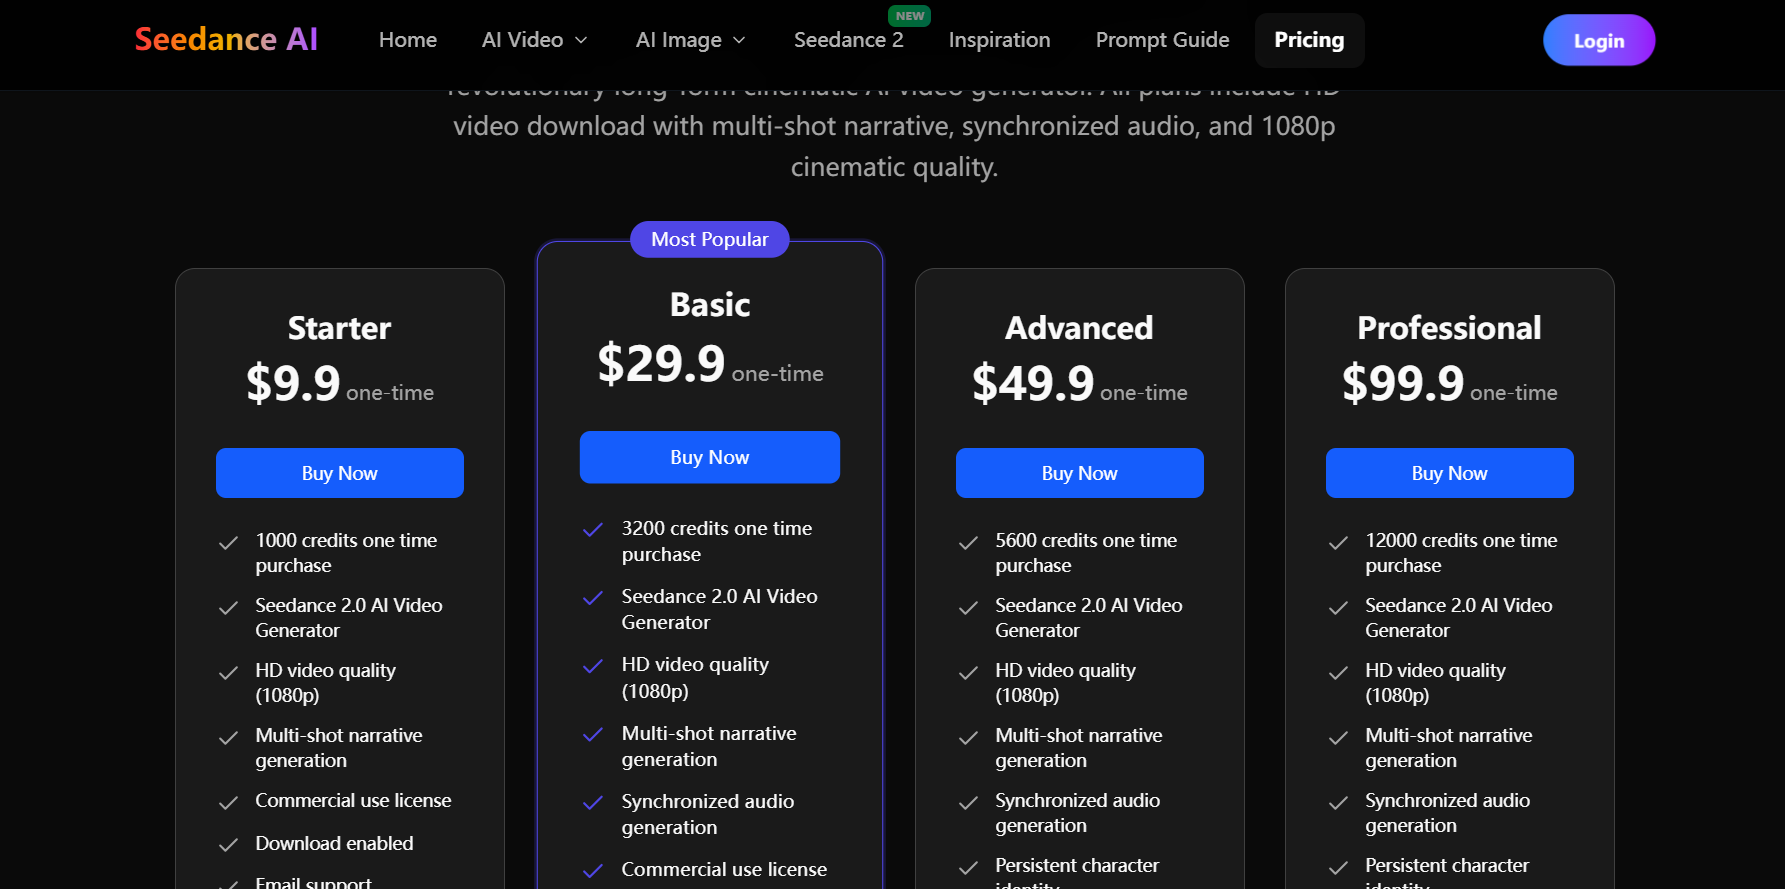Switch to the Prompt Guide page
This screenshot has height=890, width=1785.
1162,40
